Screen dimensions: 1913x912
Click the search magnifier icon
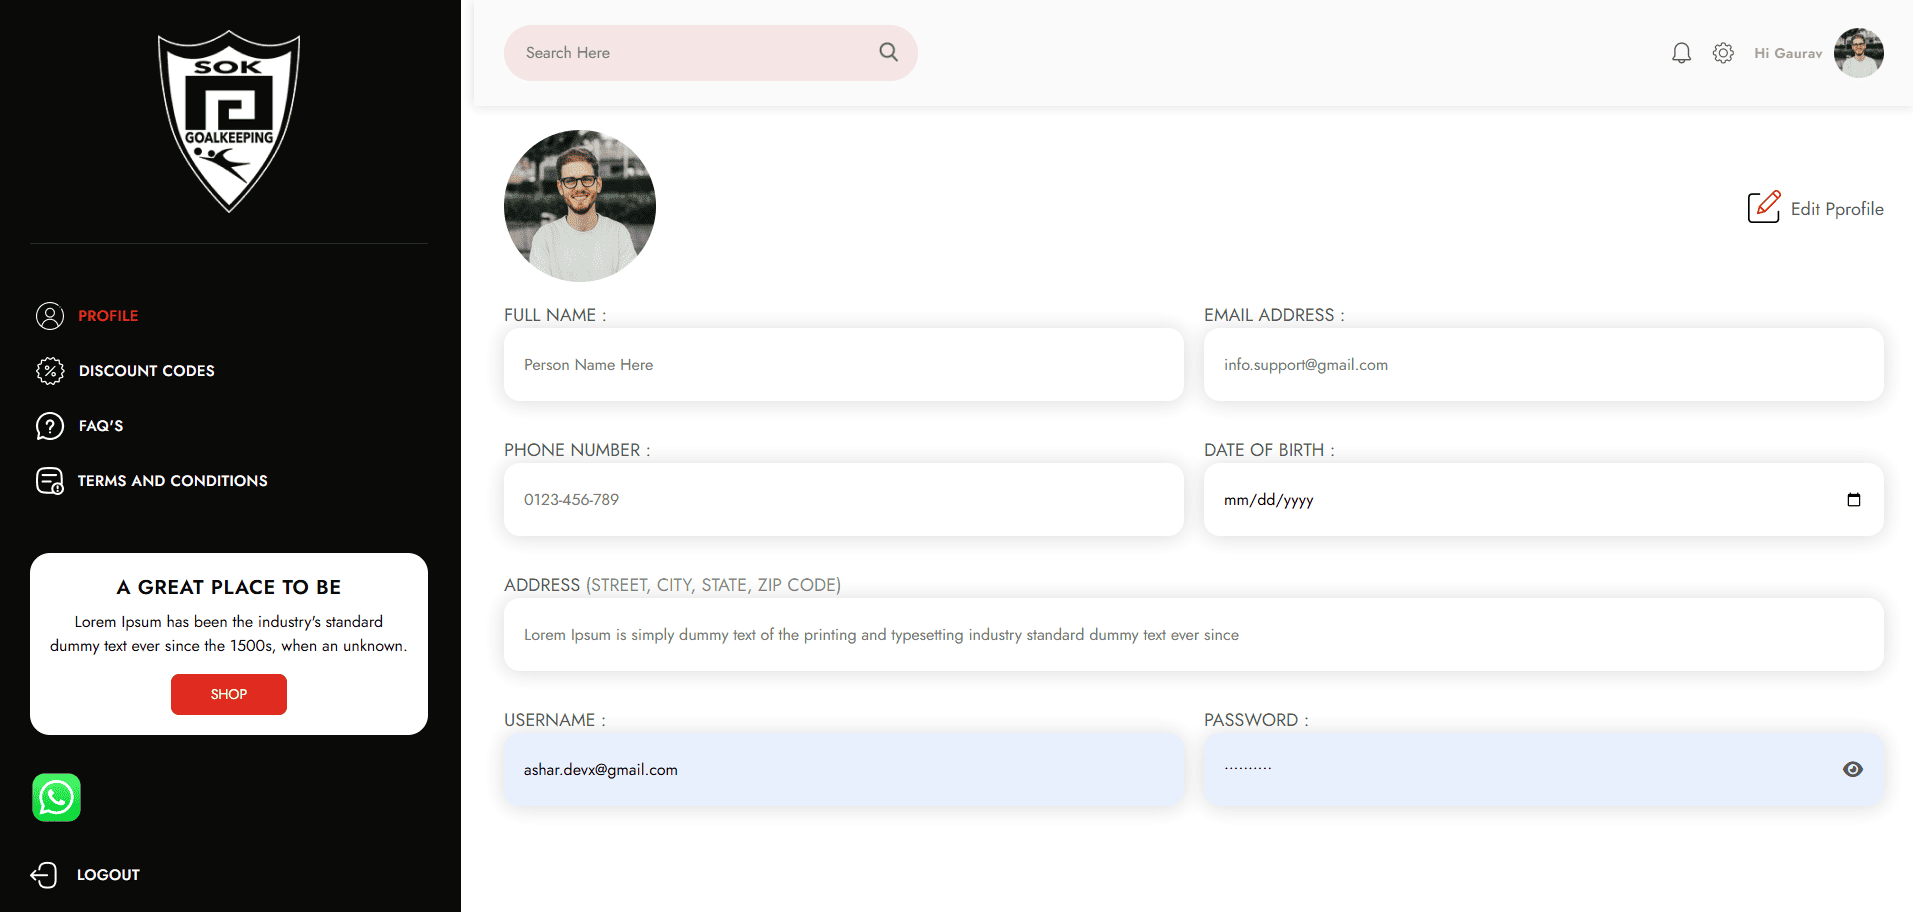point(888,52)
